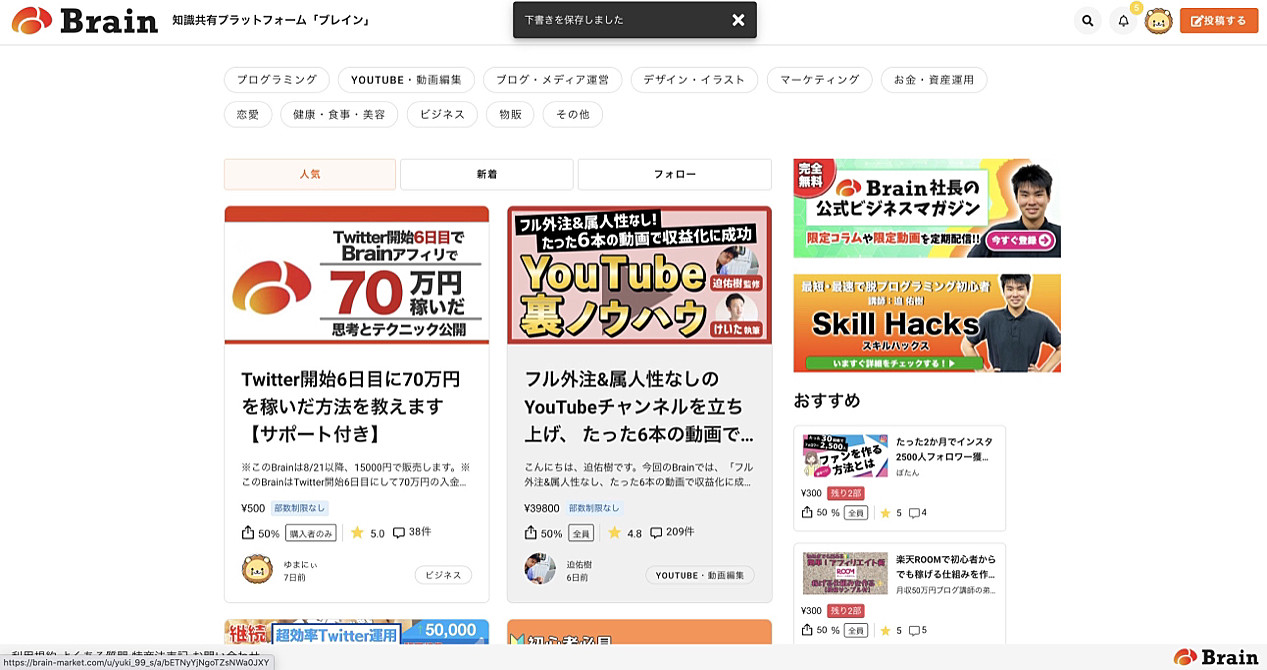1267x670 pixels.
Task: Click the Brain logo at bottom right
Action: [1216, 657]
